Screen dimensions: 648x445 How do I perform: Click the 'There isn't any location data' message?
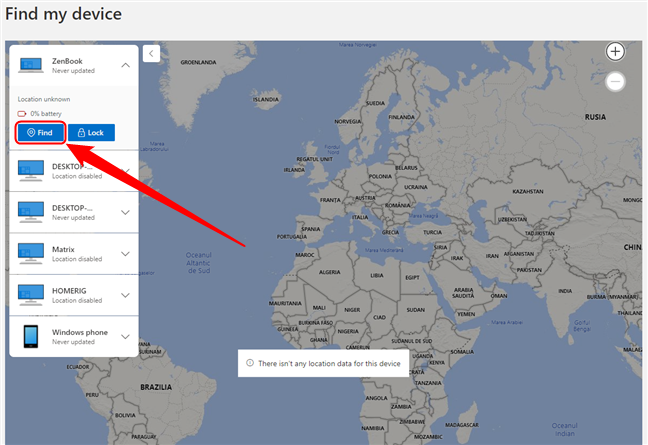tap(329, 364)
